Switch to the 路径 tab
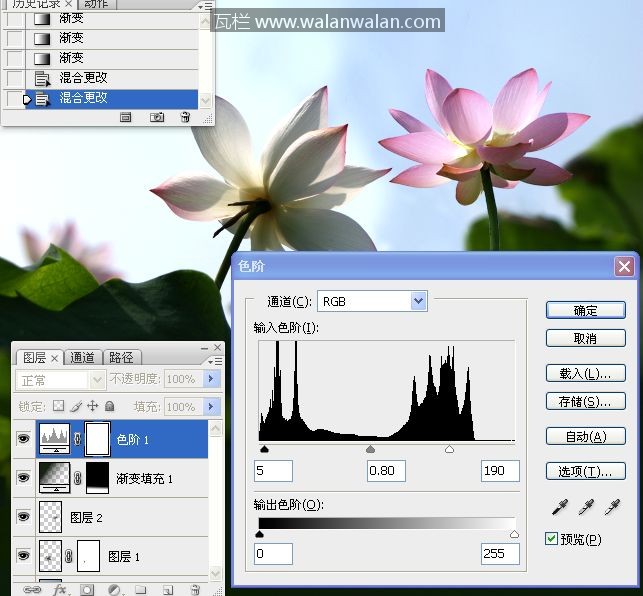Viewport: 643px width, 596px height. pos(121,357)
